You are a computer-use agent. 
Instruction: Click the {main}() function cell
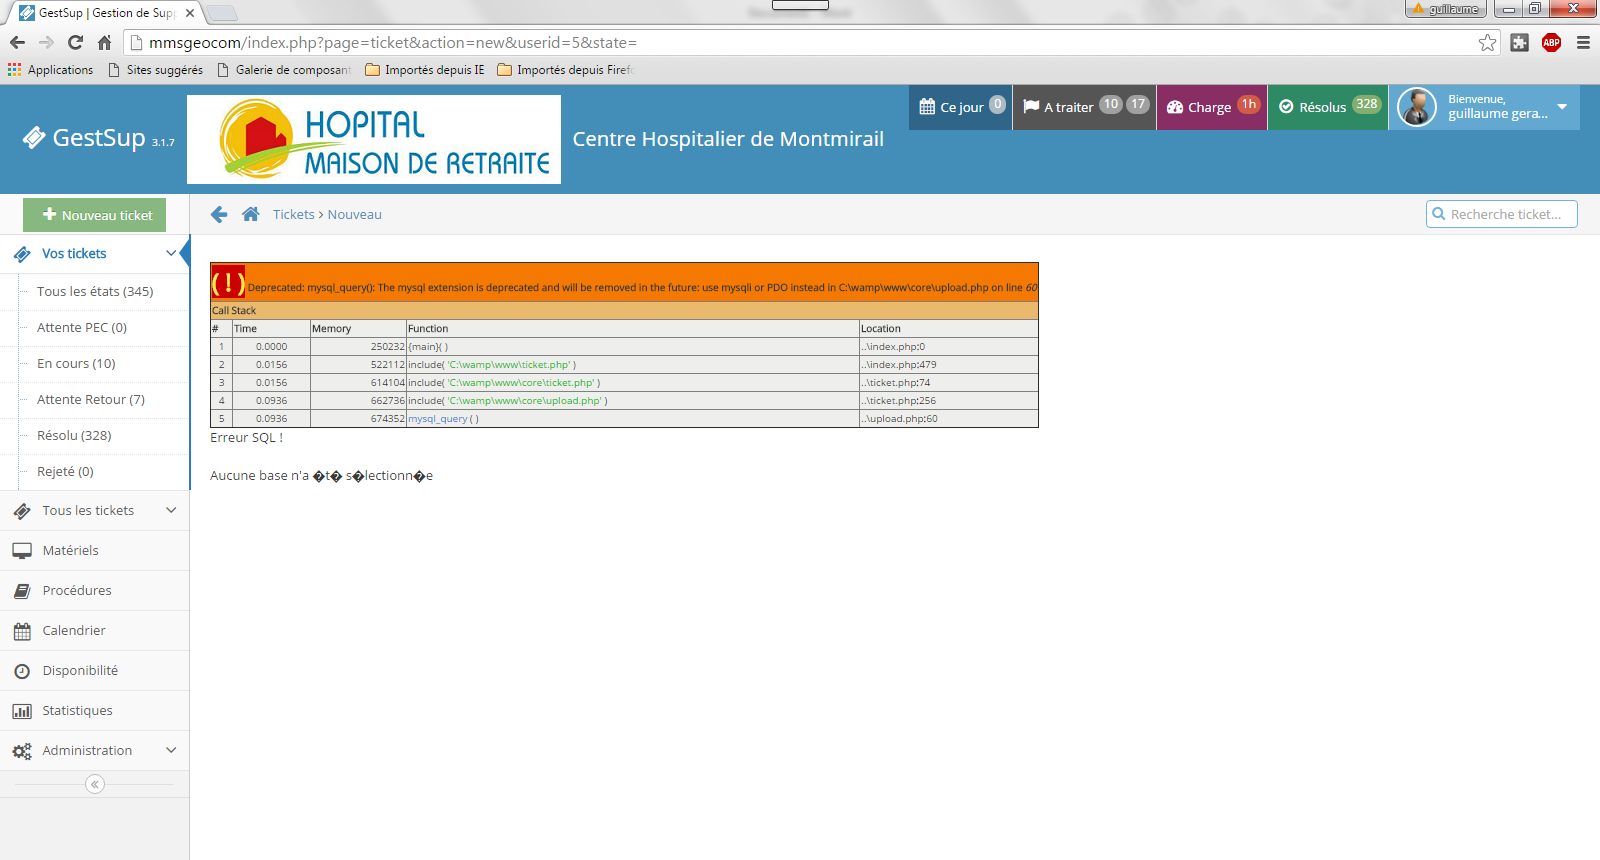point(632,346)
